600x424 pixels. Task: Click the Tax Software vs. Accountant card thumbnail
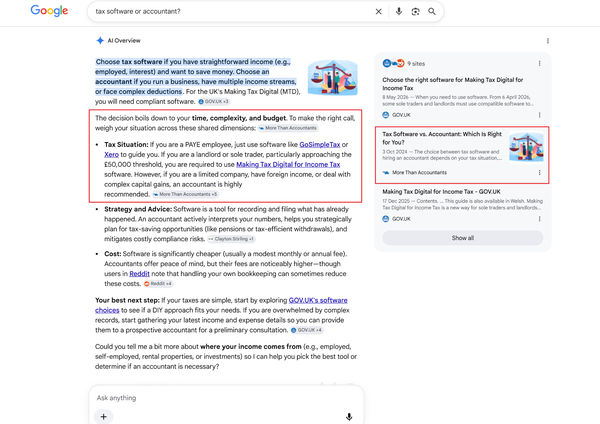point(526,147)
